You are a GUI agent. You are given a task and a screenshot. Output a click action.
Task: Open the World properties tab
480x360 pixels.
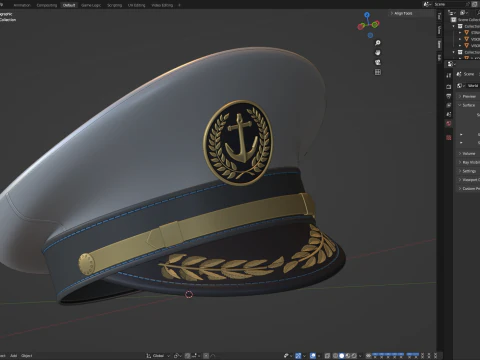pyautogui.click(x=449, y=123)
